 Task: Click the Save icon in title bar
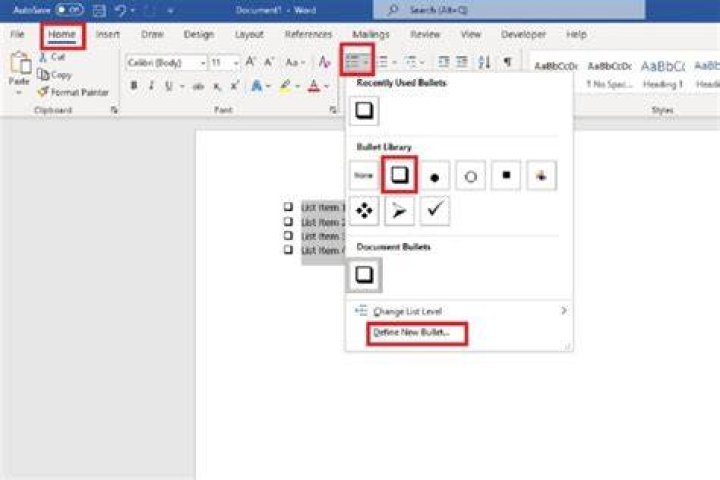click(x=99, y=10)
